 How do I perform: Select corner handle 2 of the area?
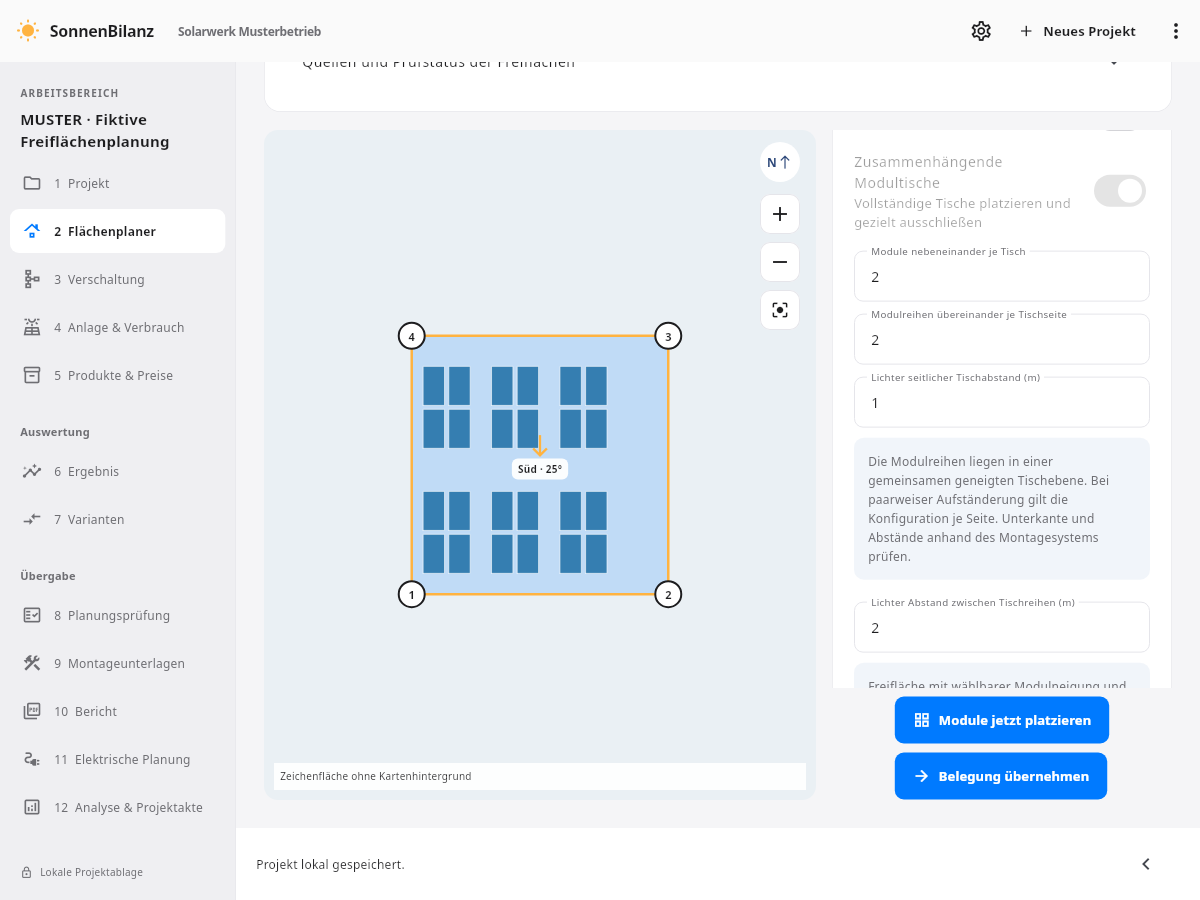[x=668, y=594]
